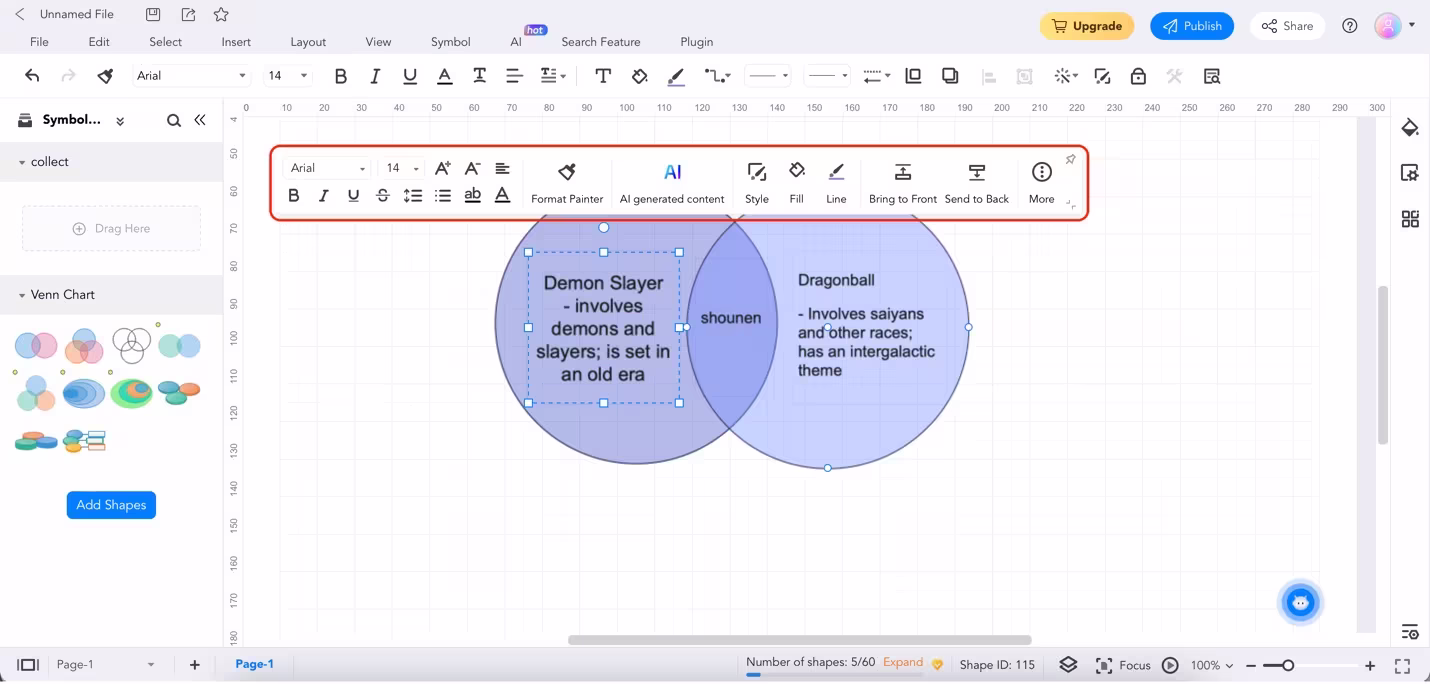Open font size dropdown in floating toolbar

click(x=403, y=168)
